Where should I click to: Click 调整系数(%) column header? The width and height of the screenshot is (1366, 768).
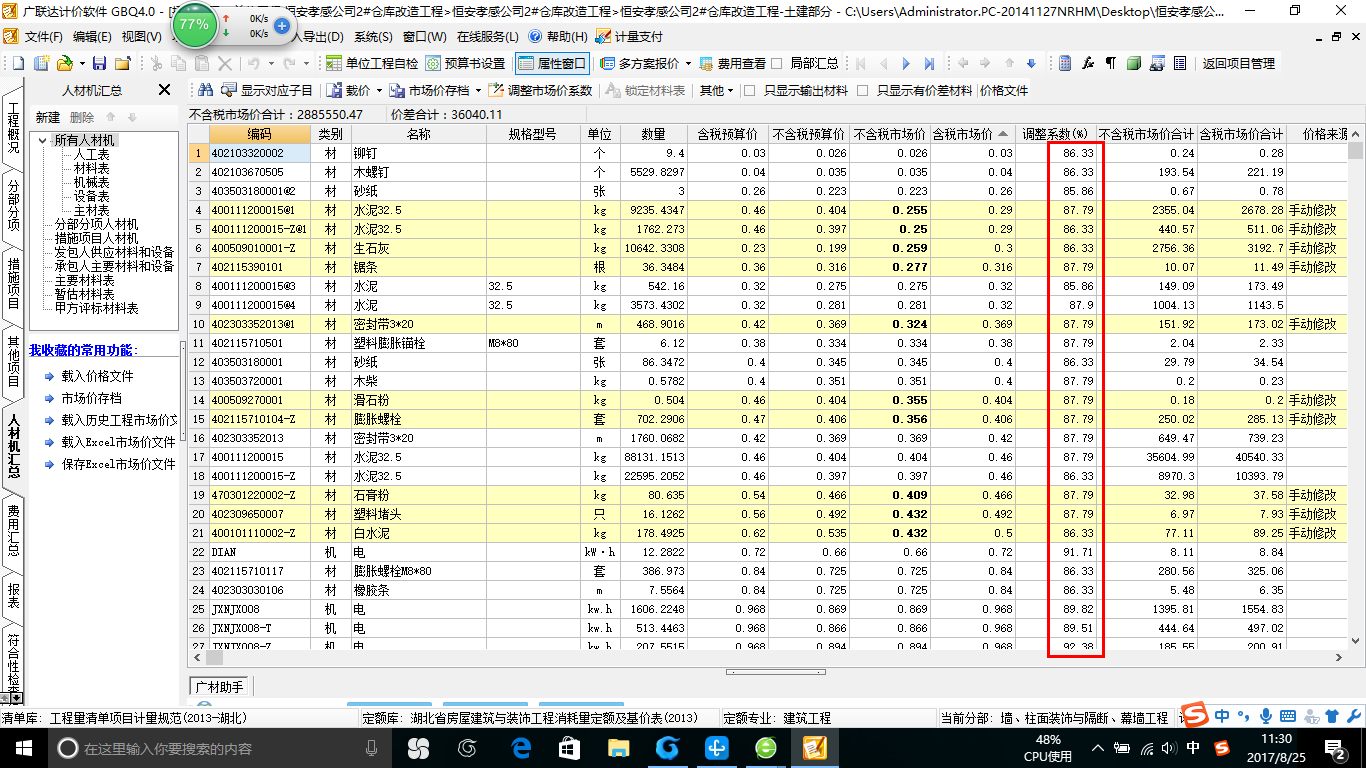[x=1056, y=134]
